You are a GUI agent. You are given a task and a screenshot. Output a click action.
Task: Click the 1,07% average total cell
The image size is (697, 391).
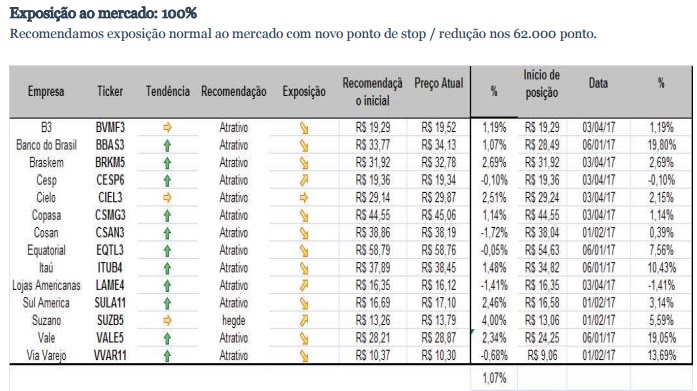click(494, 378)
